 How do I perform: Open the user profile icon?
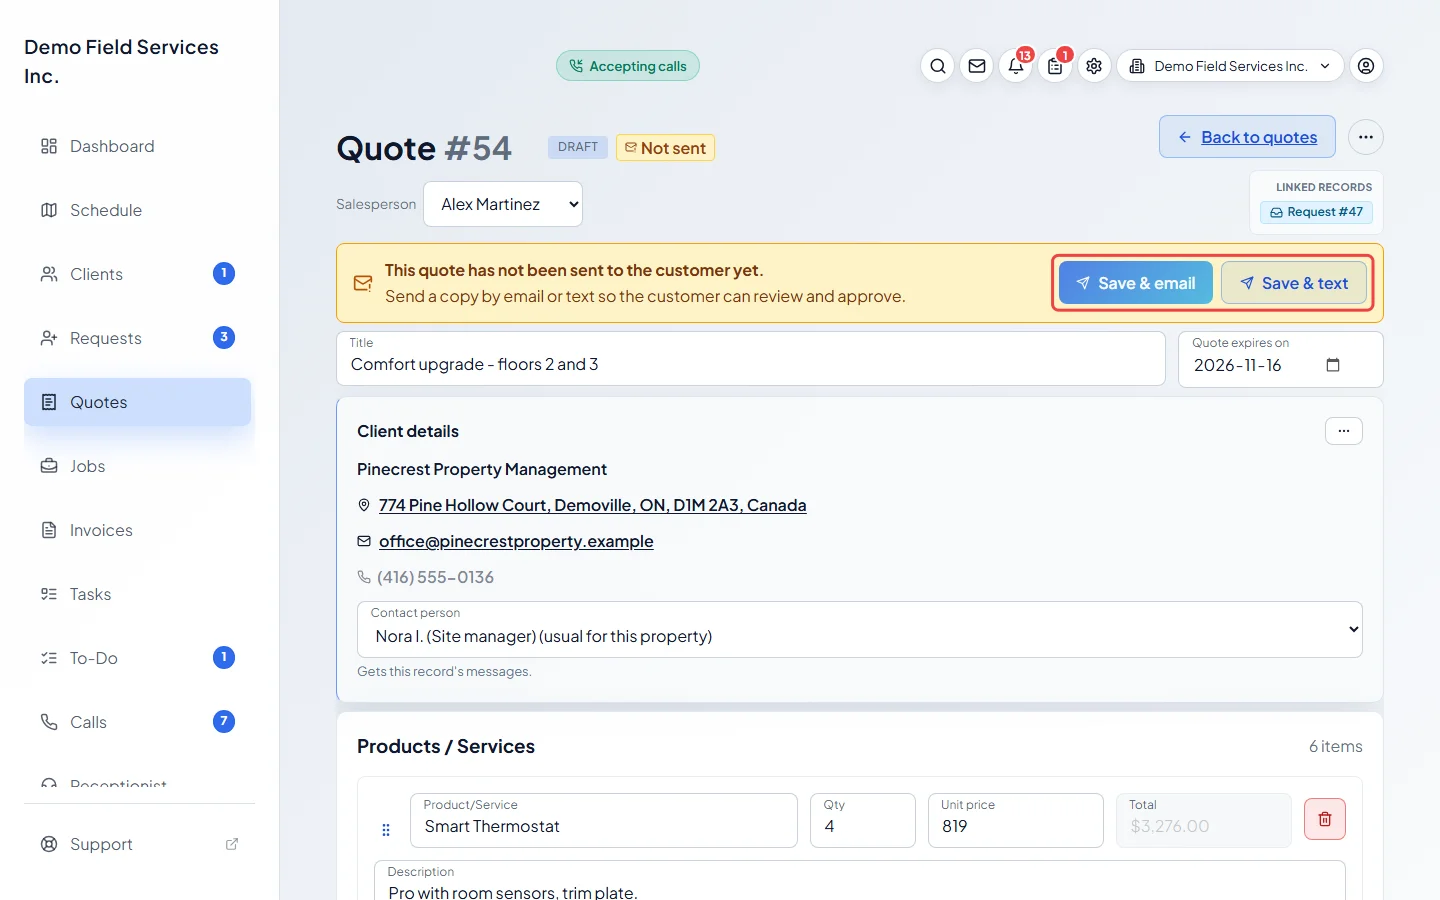tap(1366, 66)
